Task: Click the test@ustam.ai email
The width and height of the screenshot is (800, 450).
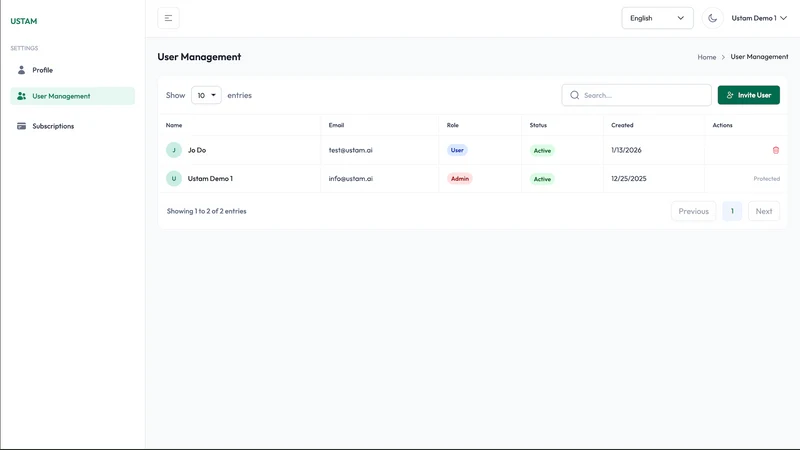Action: pyautogui.click(x=351, y=150)
